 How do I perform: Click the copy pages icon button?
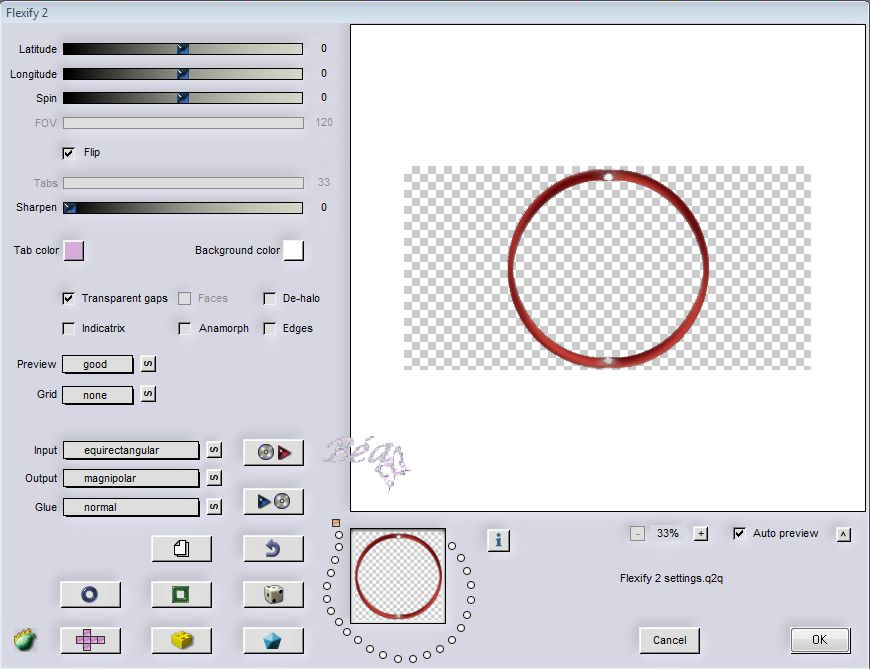[181, 548]
